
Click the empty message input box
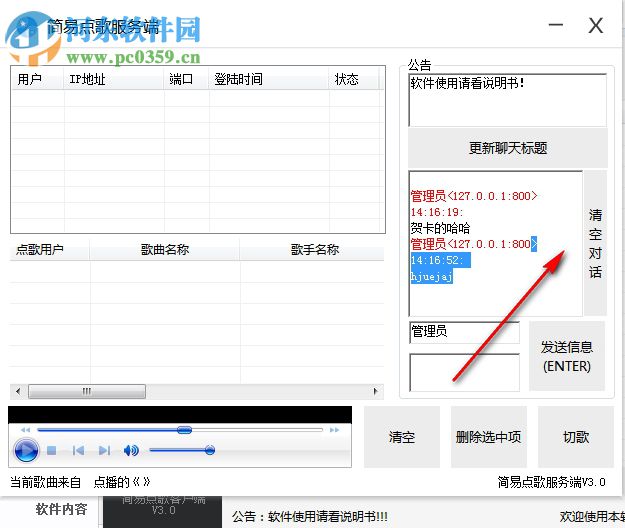tap(464, 372)
